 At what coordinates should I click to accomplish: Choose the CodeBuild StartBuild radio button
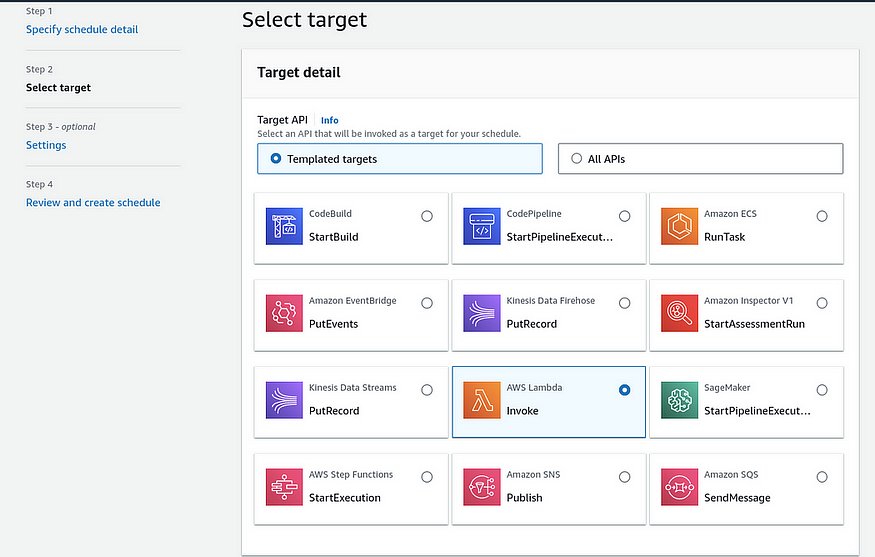pos(427,216)
